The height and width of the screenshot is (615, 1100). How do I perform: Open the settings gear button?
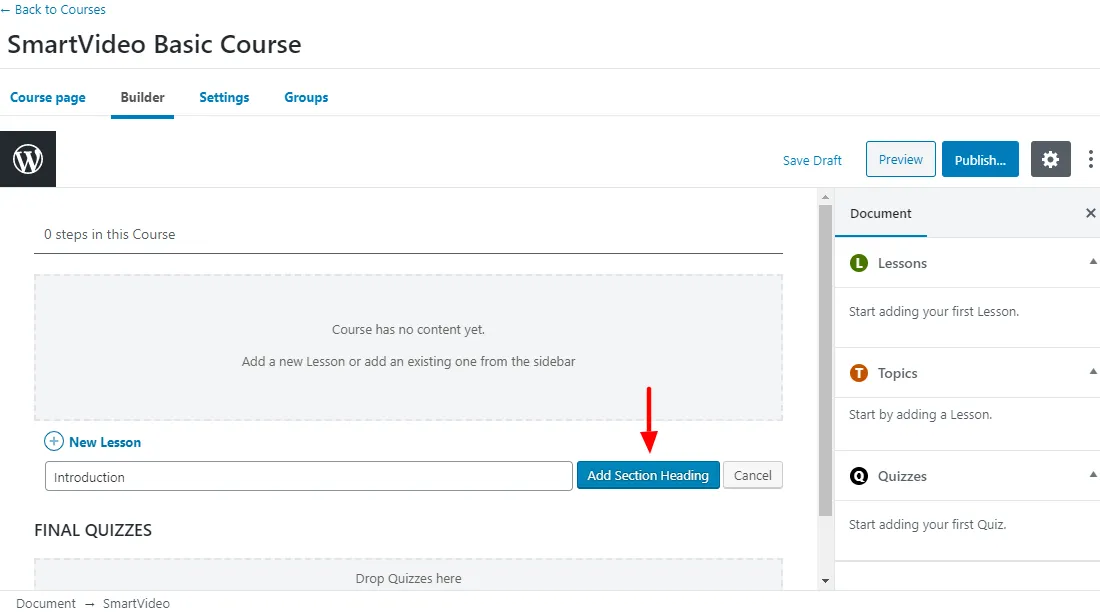click(1050, 159)
